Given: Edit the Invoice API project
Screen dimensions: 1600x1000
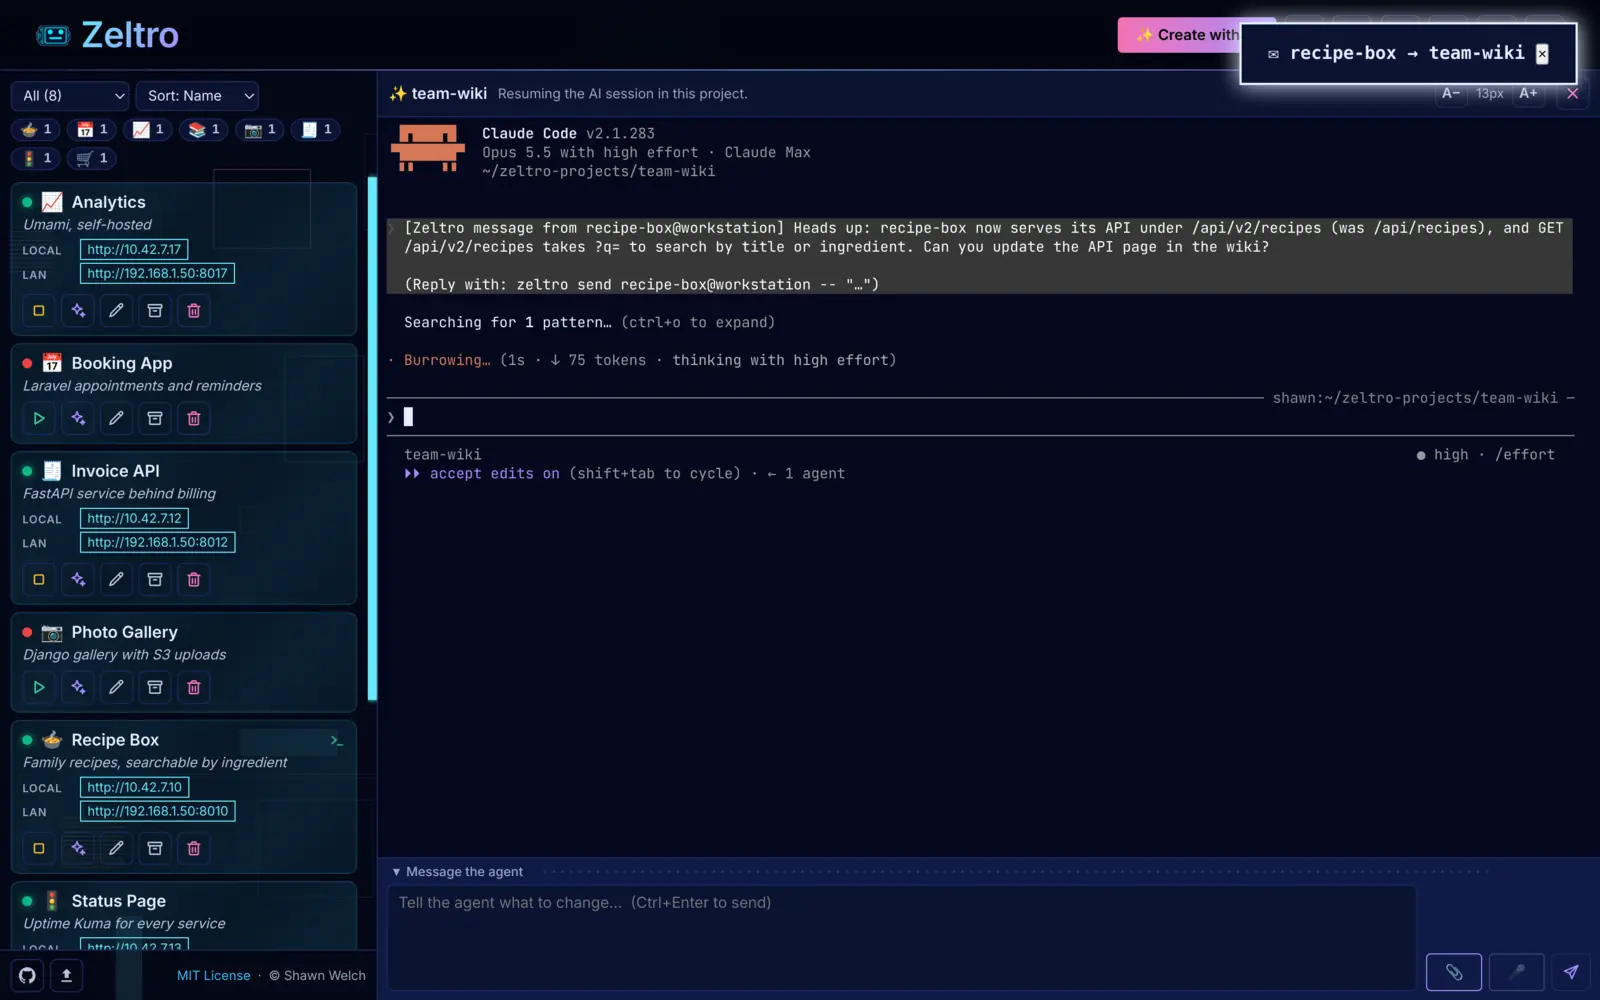Looking at the screenshot, I should [116, 580].
